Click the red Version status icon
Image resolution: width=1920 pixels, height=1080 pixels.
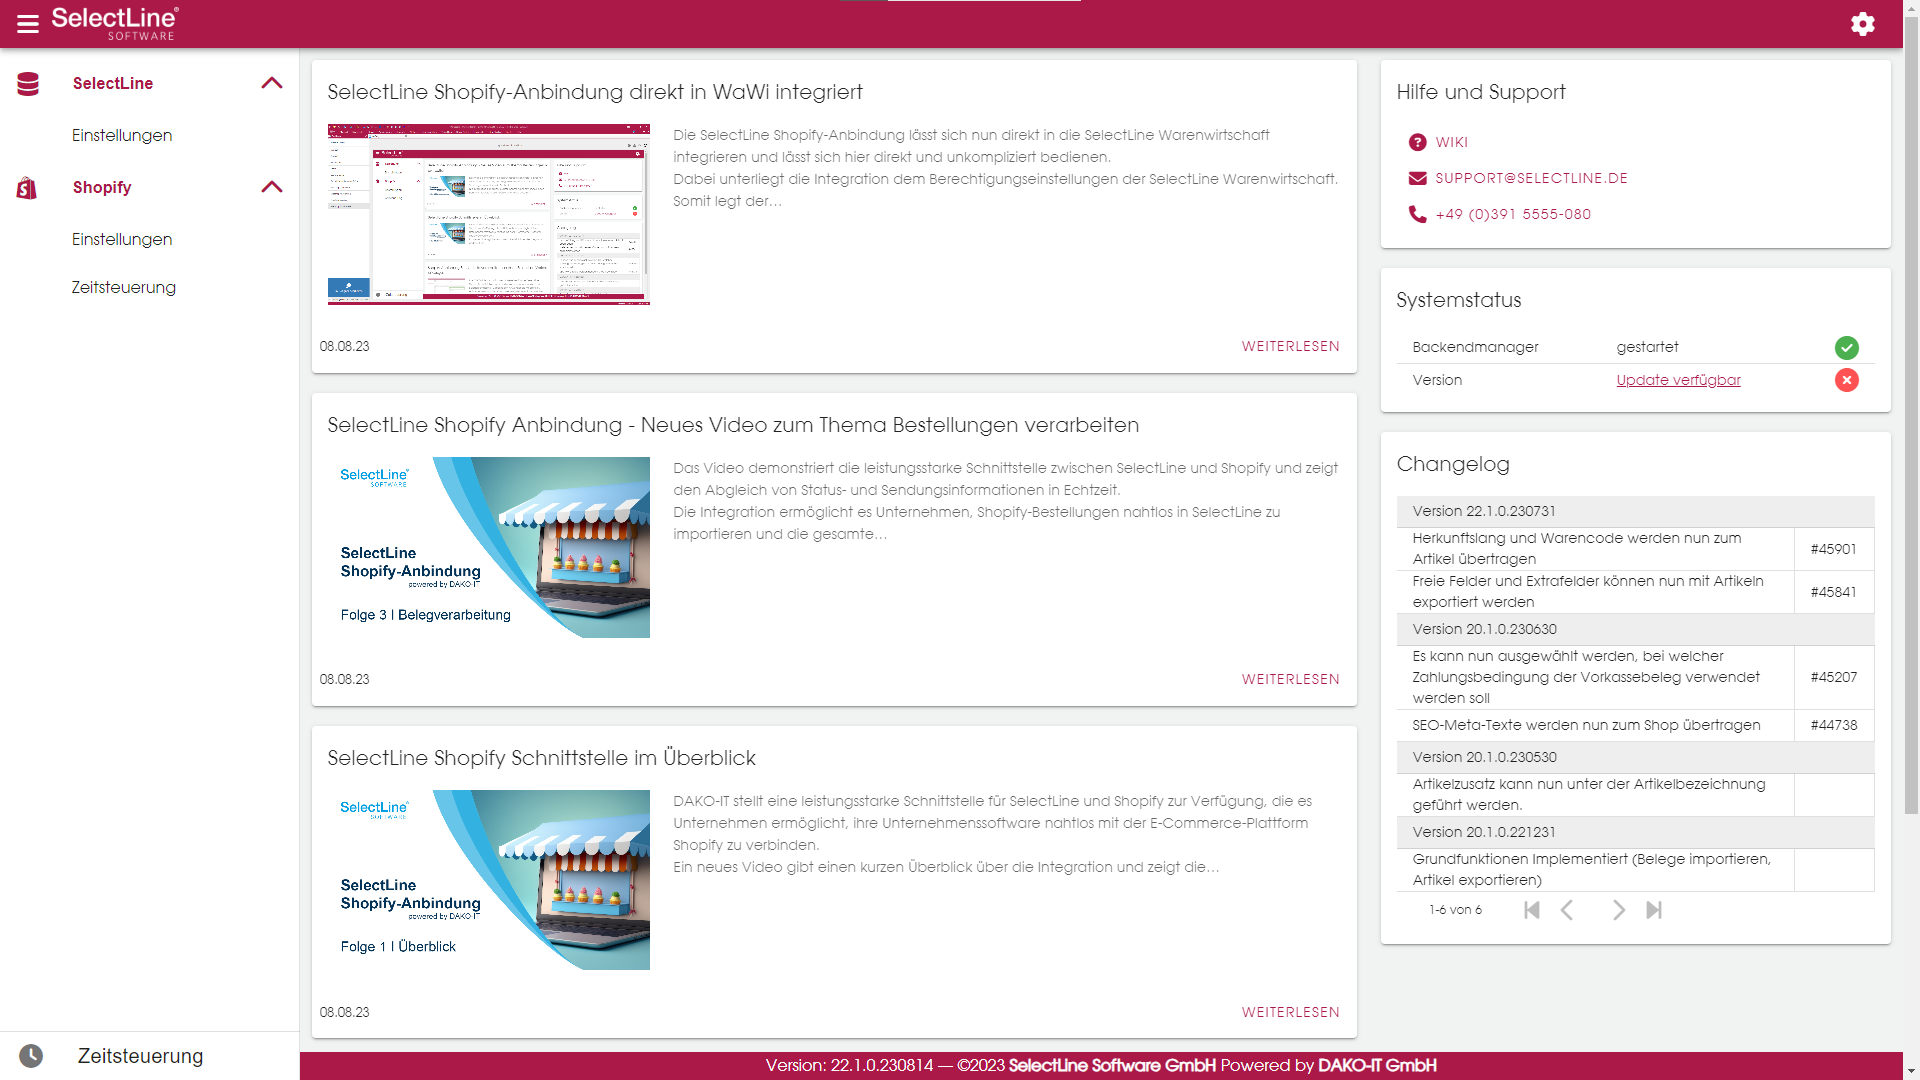coord(1846,381)
